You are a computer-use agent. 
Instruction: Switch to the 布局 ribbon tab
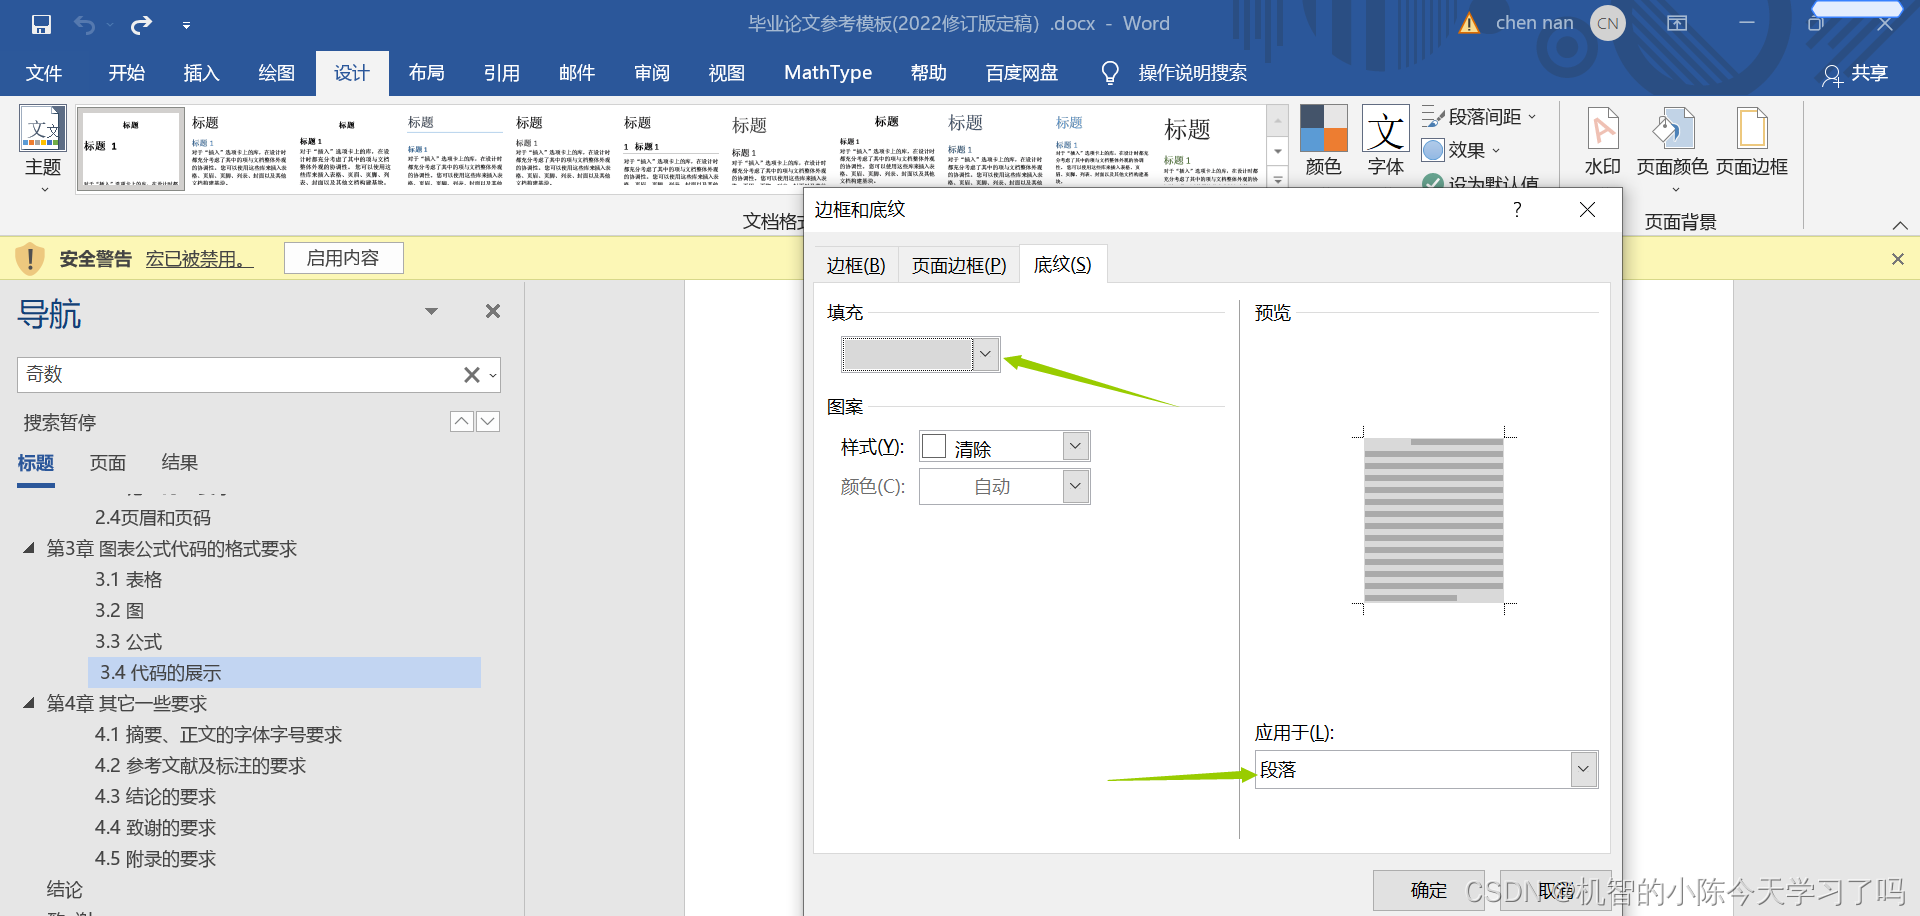click(427, 73)
